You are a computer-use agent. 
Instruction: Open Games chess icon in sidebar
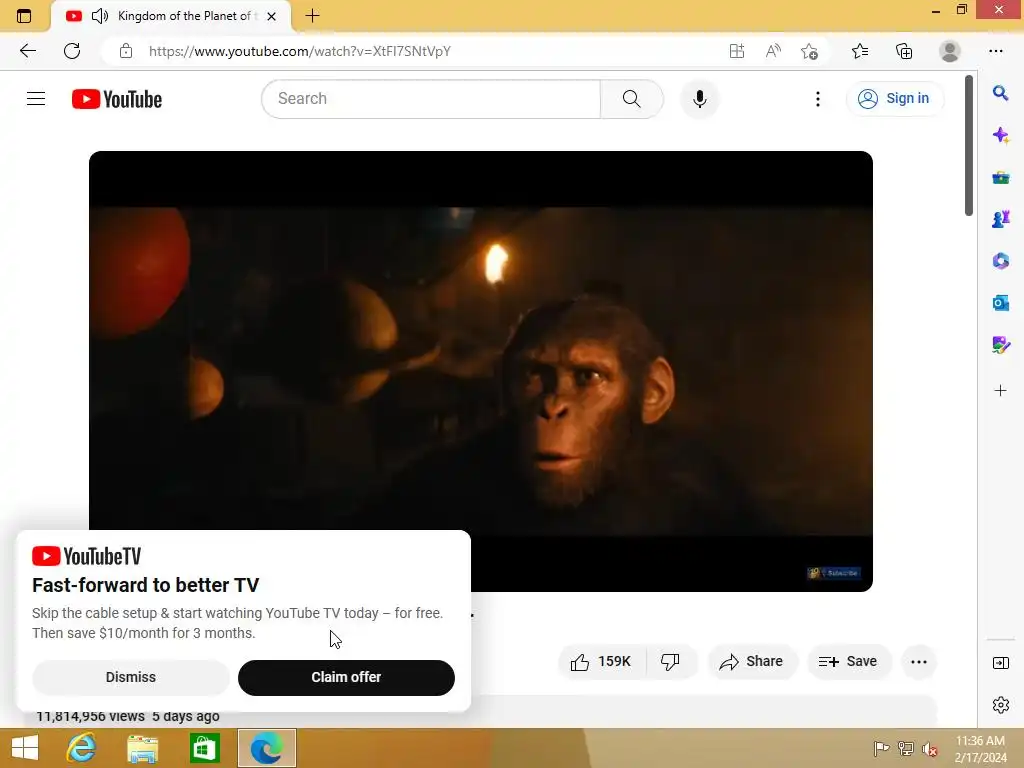coord(1000,219)
